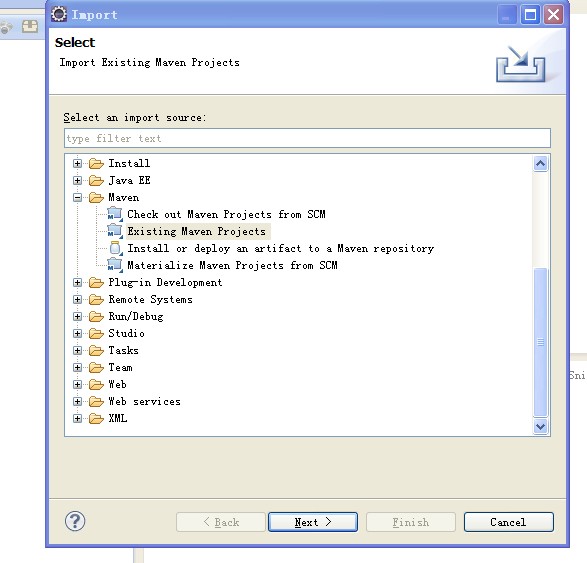This screenshot has width=587, height=563.
Task: Click the Install folder icon
Action: (96, 164)
